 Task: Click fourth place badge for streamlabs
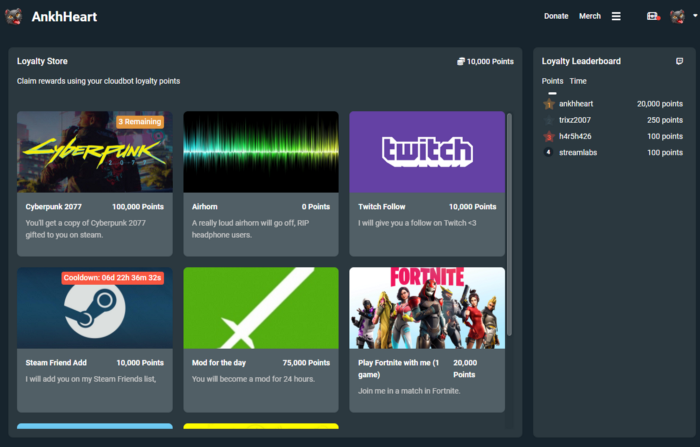tap(549, 152)
